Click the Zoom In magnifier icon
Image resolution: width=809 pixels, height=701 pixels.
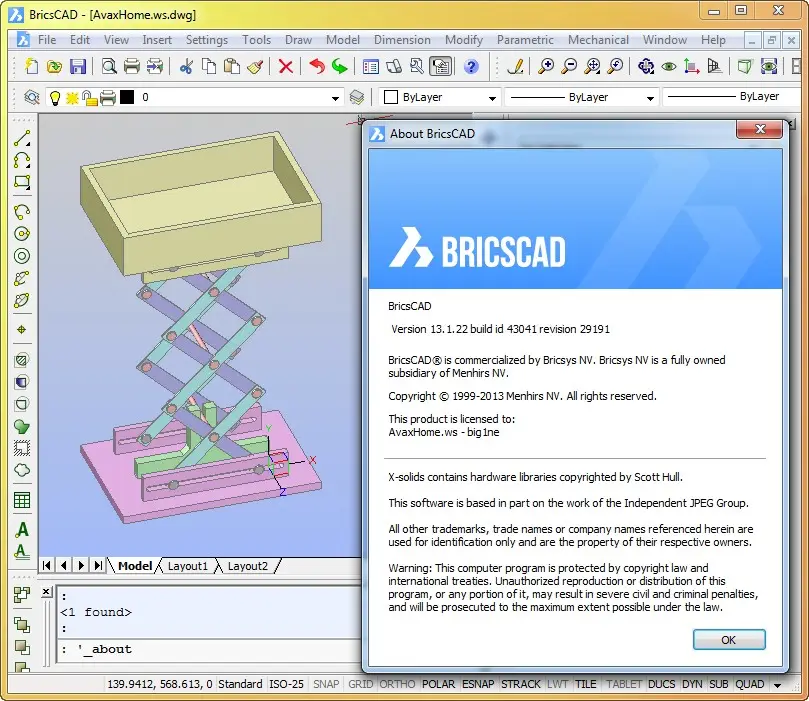pyautogui.click(x=546, y=67)
